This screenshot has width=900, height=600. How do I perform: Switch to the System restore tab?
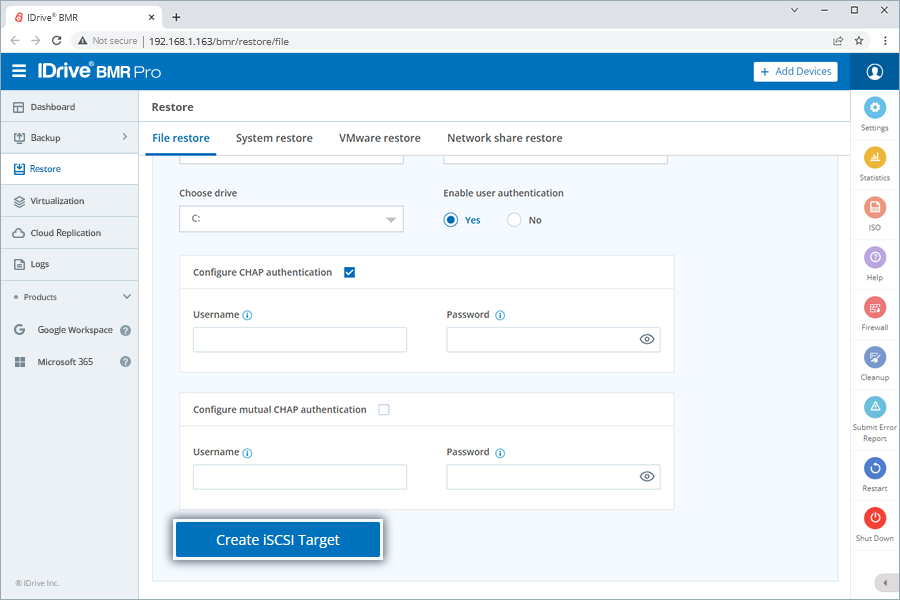click(x=274, y=138)
